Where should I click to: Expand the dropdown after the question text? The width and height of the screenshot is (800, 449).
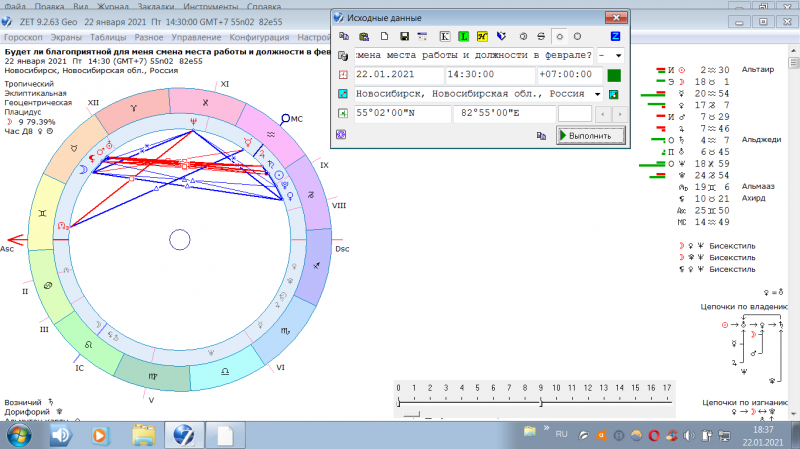617,55
